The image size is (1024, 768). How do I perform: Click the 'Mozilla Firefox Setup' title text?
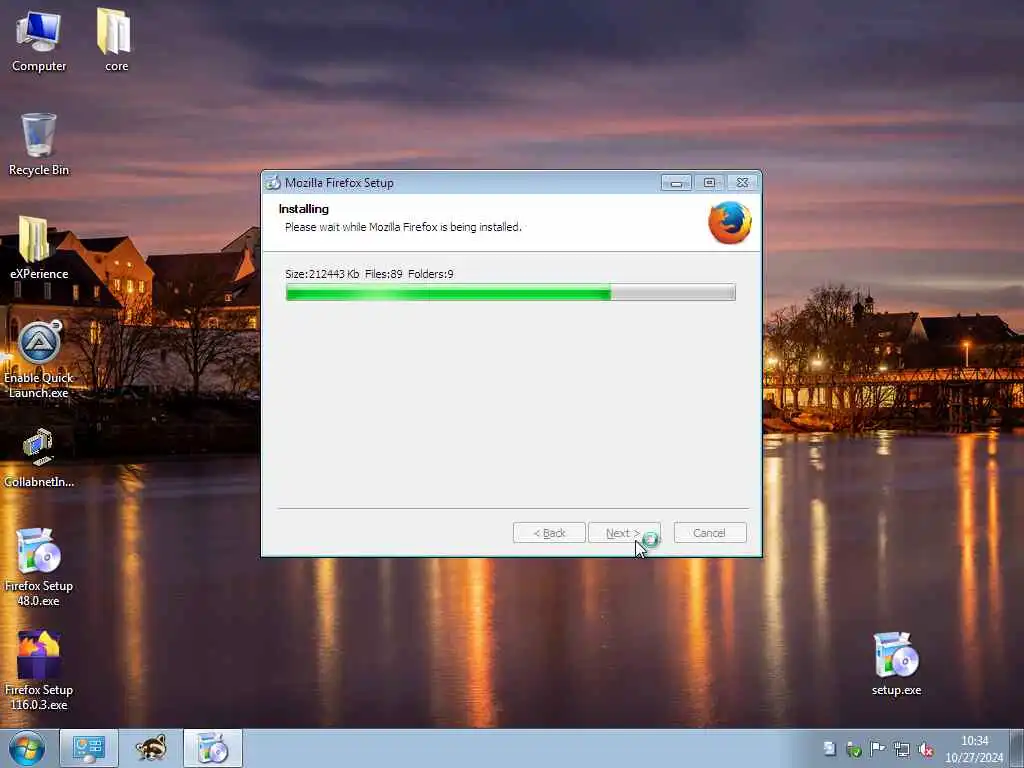click(x=339, y=183)
